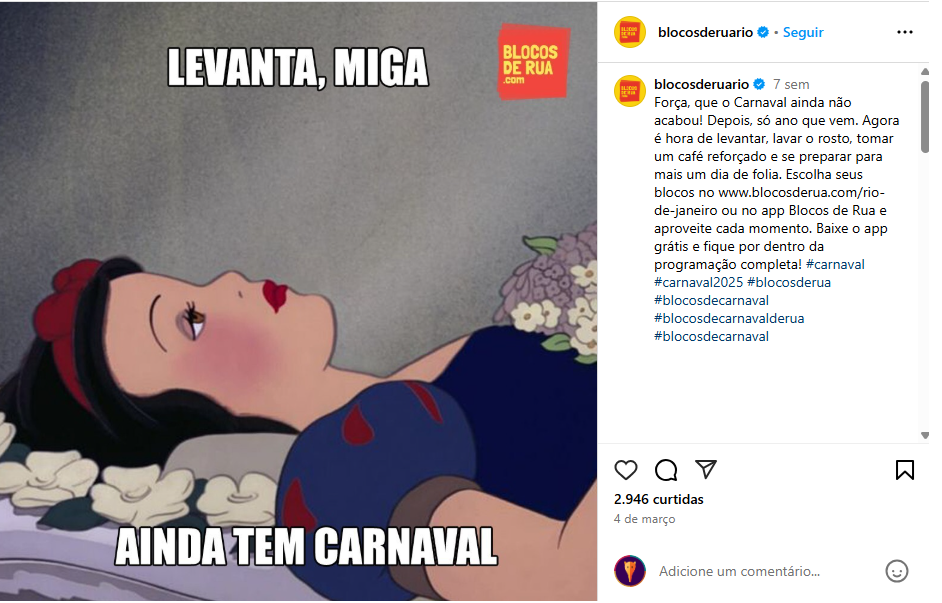Open the emoji picker smiley icon
Screen dimensions: 942x603
[896, 571]
